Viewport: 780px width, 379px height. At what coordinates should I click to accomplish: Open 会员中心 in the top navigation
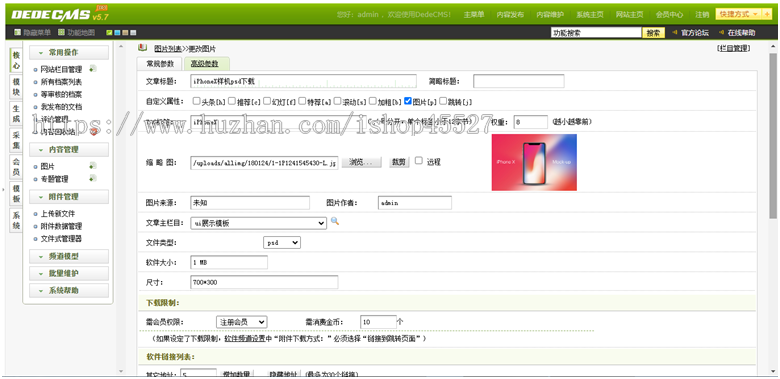point(669,15)
